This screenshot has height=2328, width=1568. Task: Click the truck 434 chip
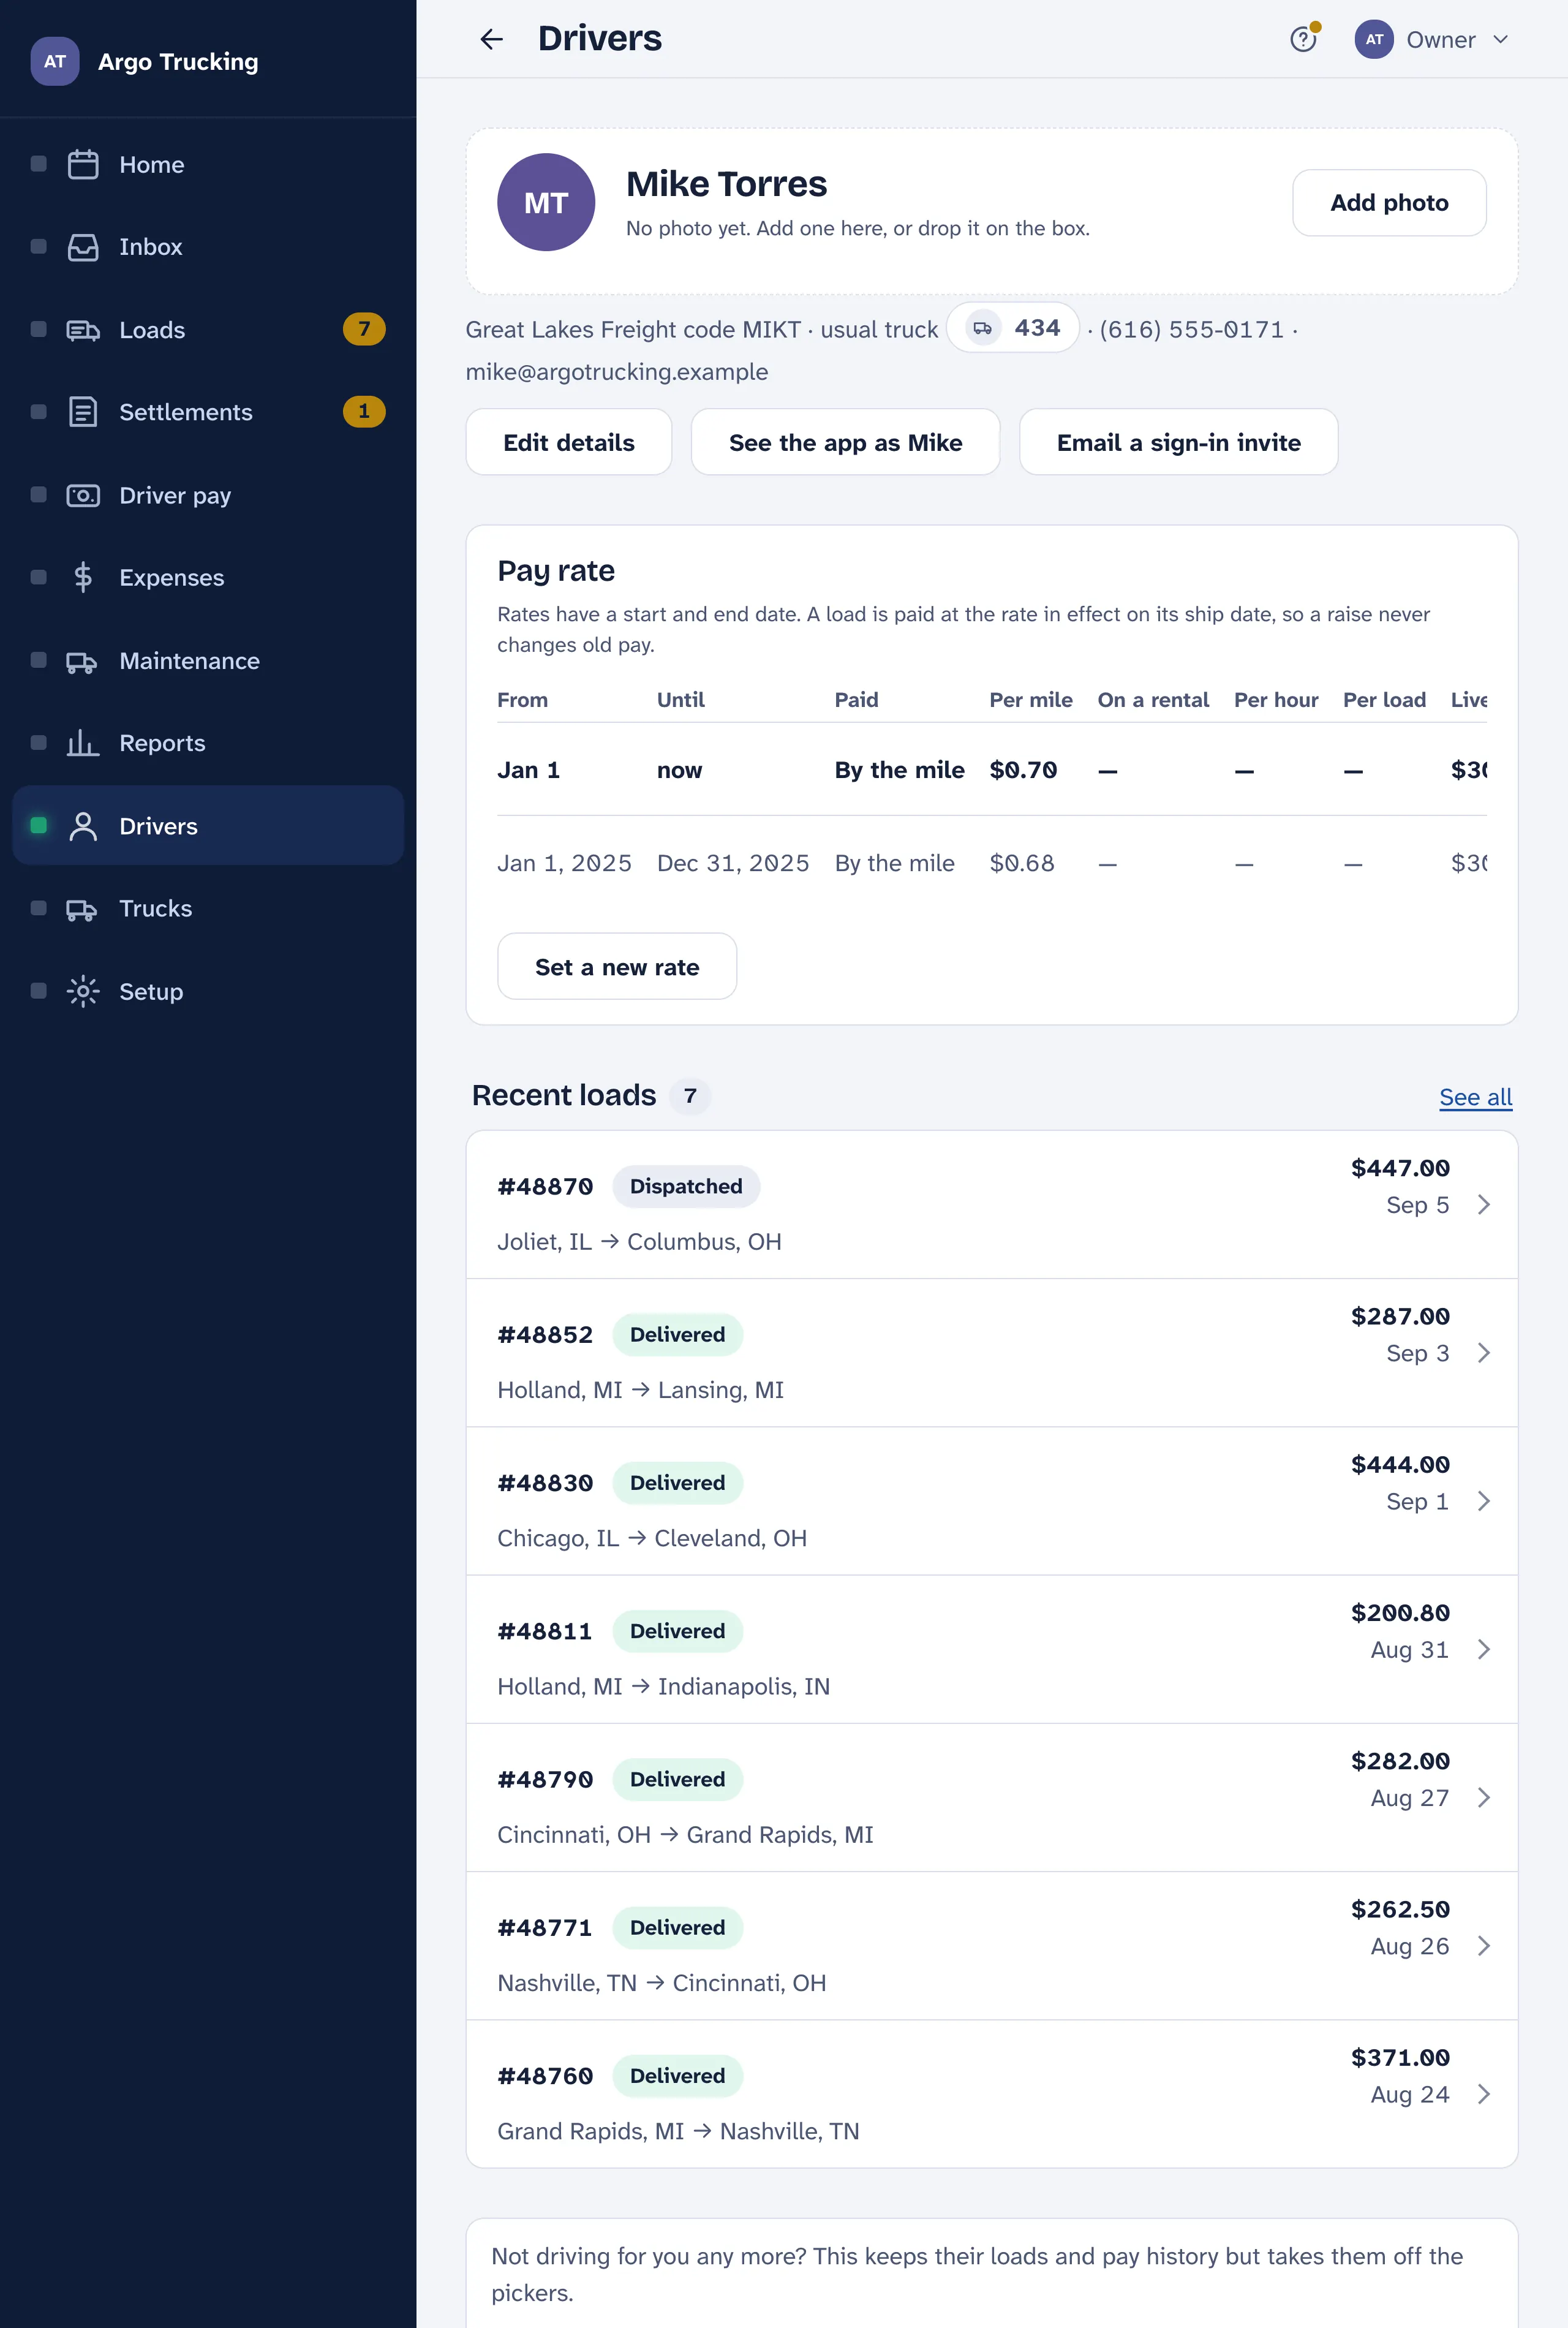1013,328
